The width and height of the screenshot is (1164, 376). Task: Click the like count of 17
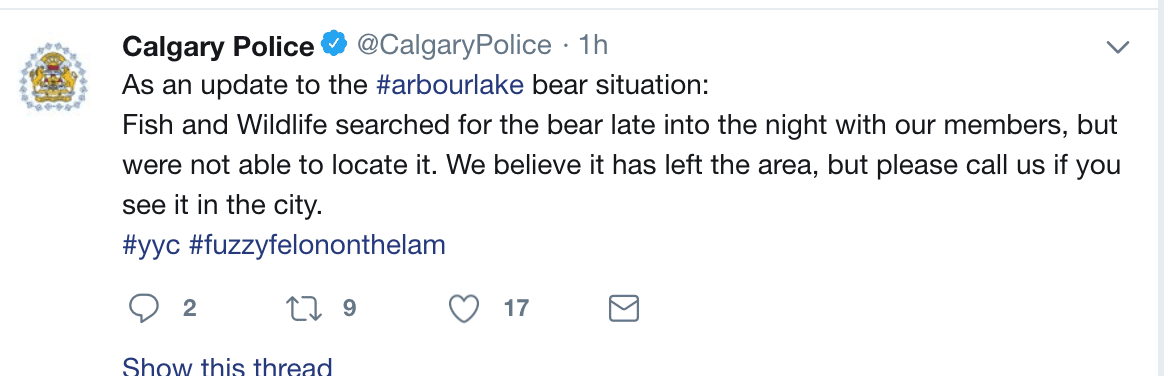pos(516,308)
